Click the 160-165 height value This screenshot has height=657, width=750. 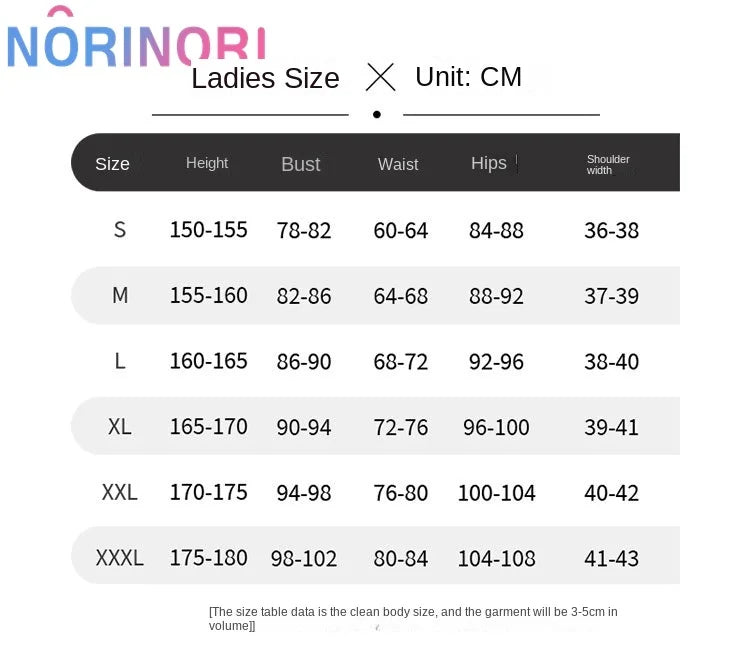click(208, 361)
